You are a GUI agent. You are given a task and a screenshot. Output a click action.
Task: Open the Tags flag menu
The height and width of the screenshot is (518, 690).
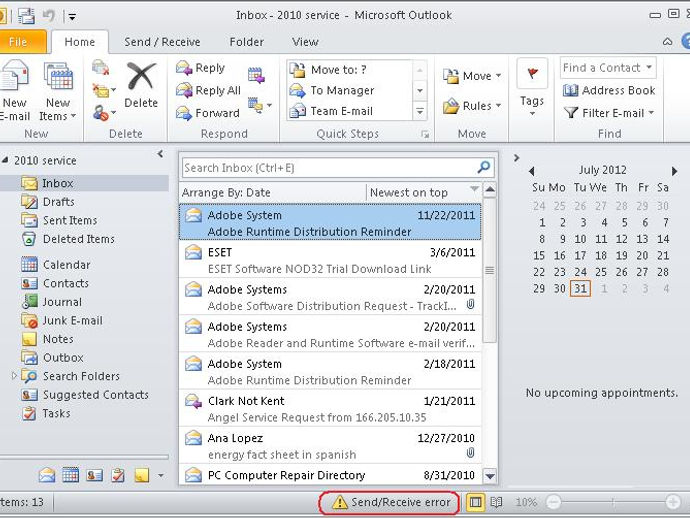click(532, 88)
